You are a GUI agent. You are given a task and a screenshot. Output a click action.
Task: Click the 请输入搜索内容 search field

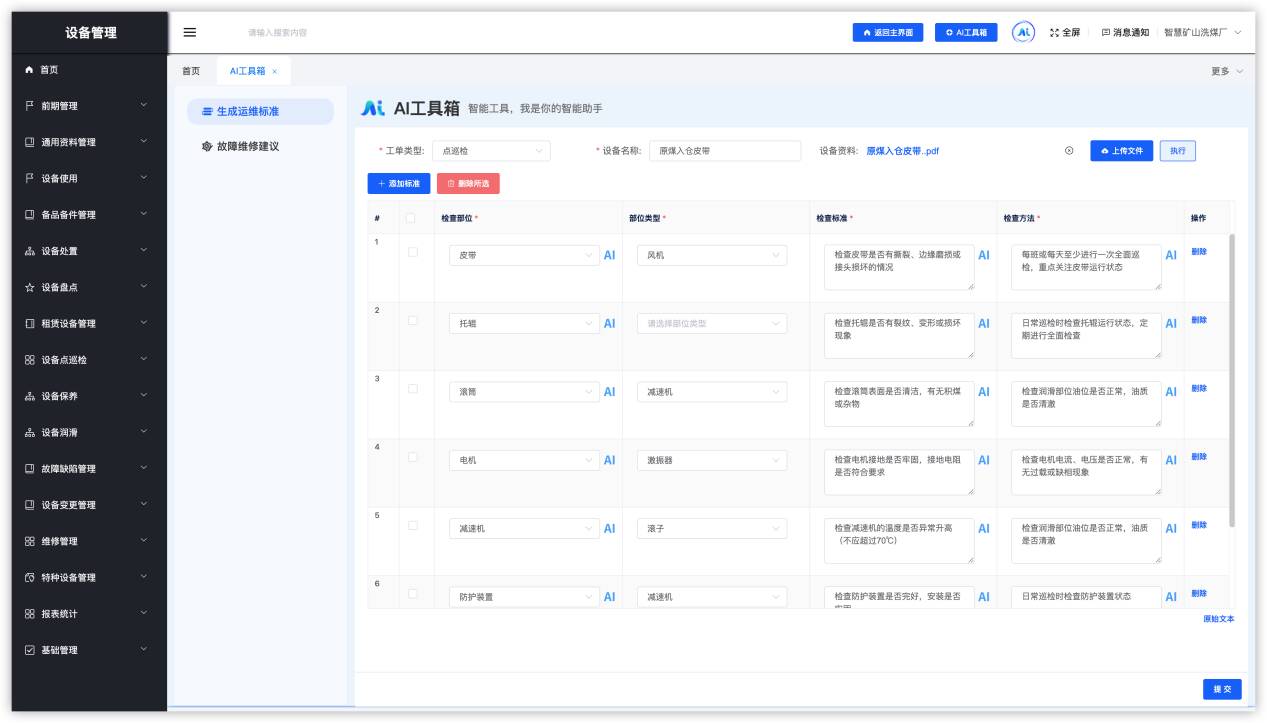[277, 33]
